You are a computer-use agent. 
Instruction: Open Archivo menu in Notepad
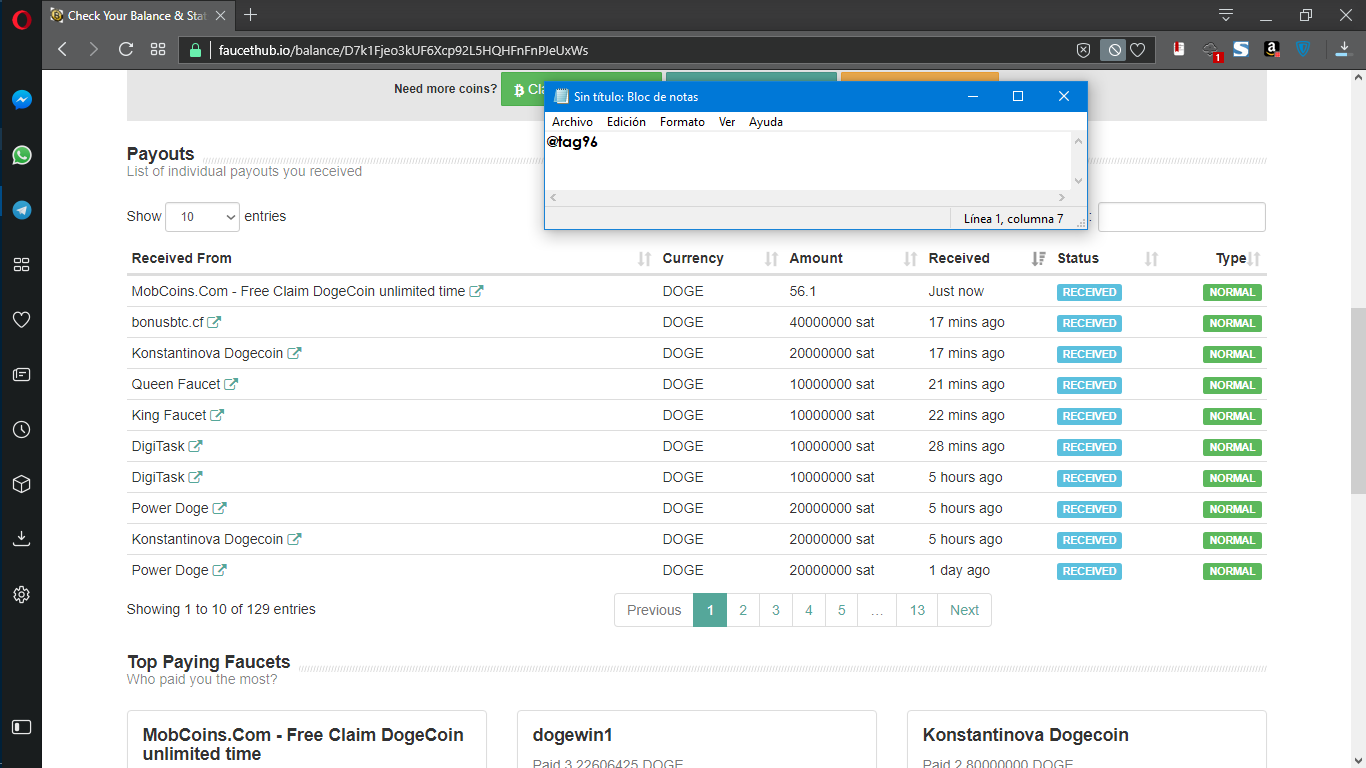[x=572, y=122]
